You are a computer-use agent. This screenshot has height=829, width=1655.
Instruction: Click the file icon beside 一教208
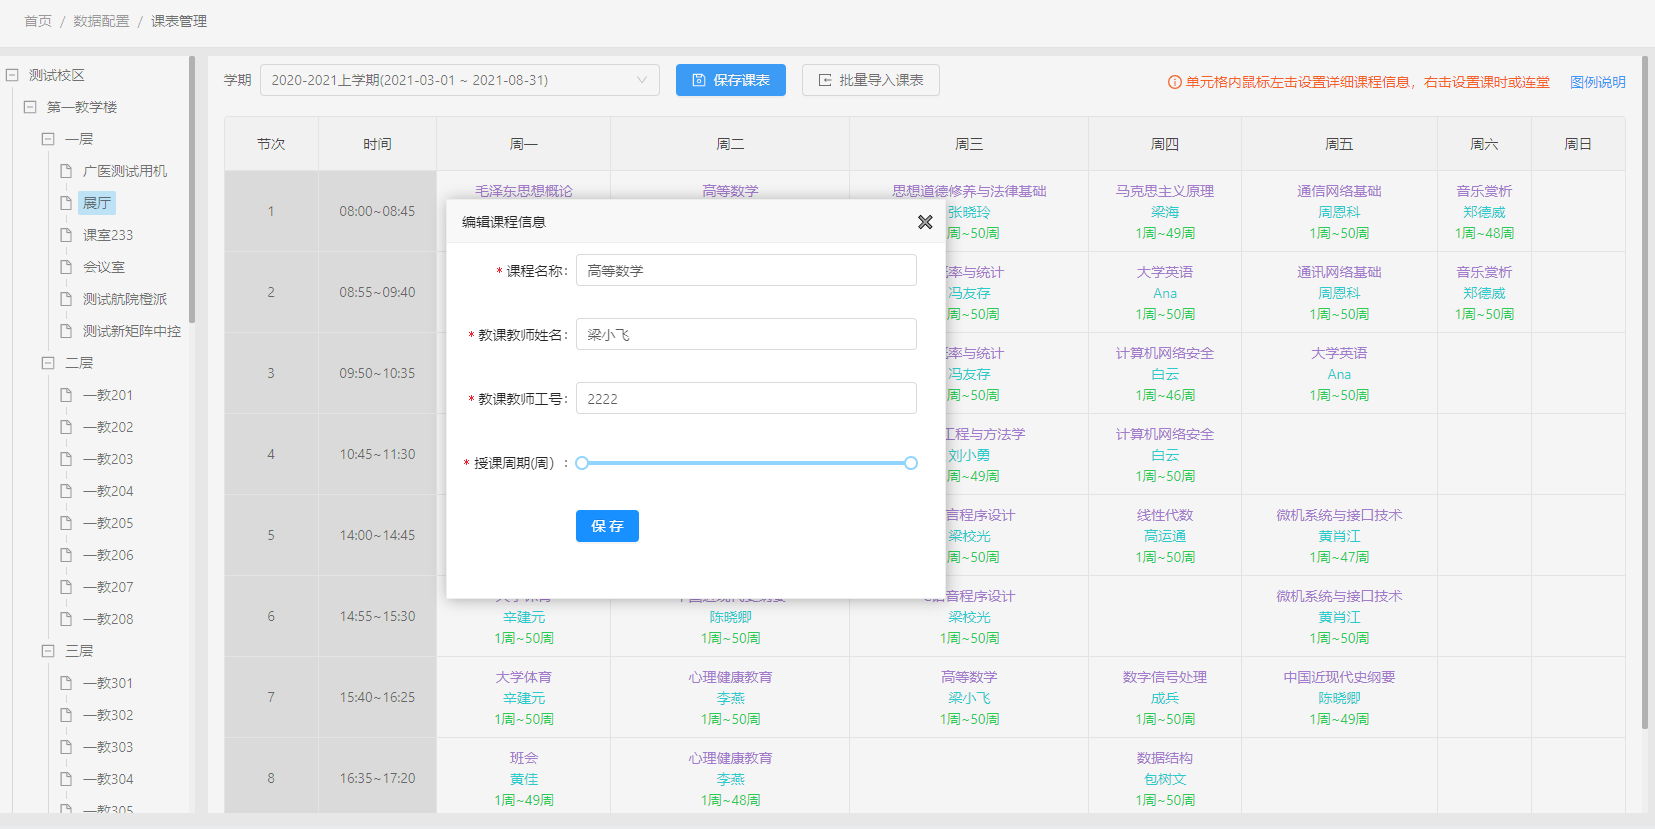tap(66, 619)
